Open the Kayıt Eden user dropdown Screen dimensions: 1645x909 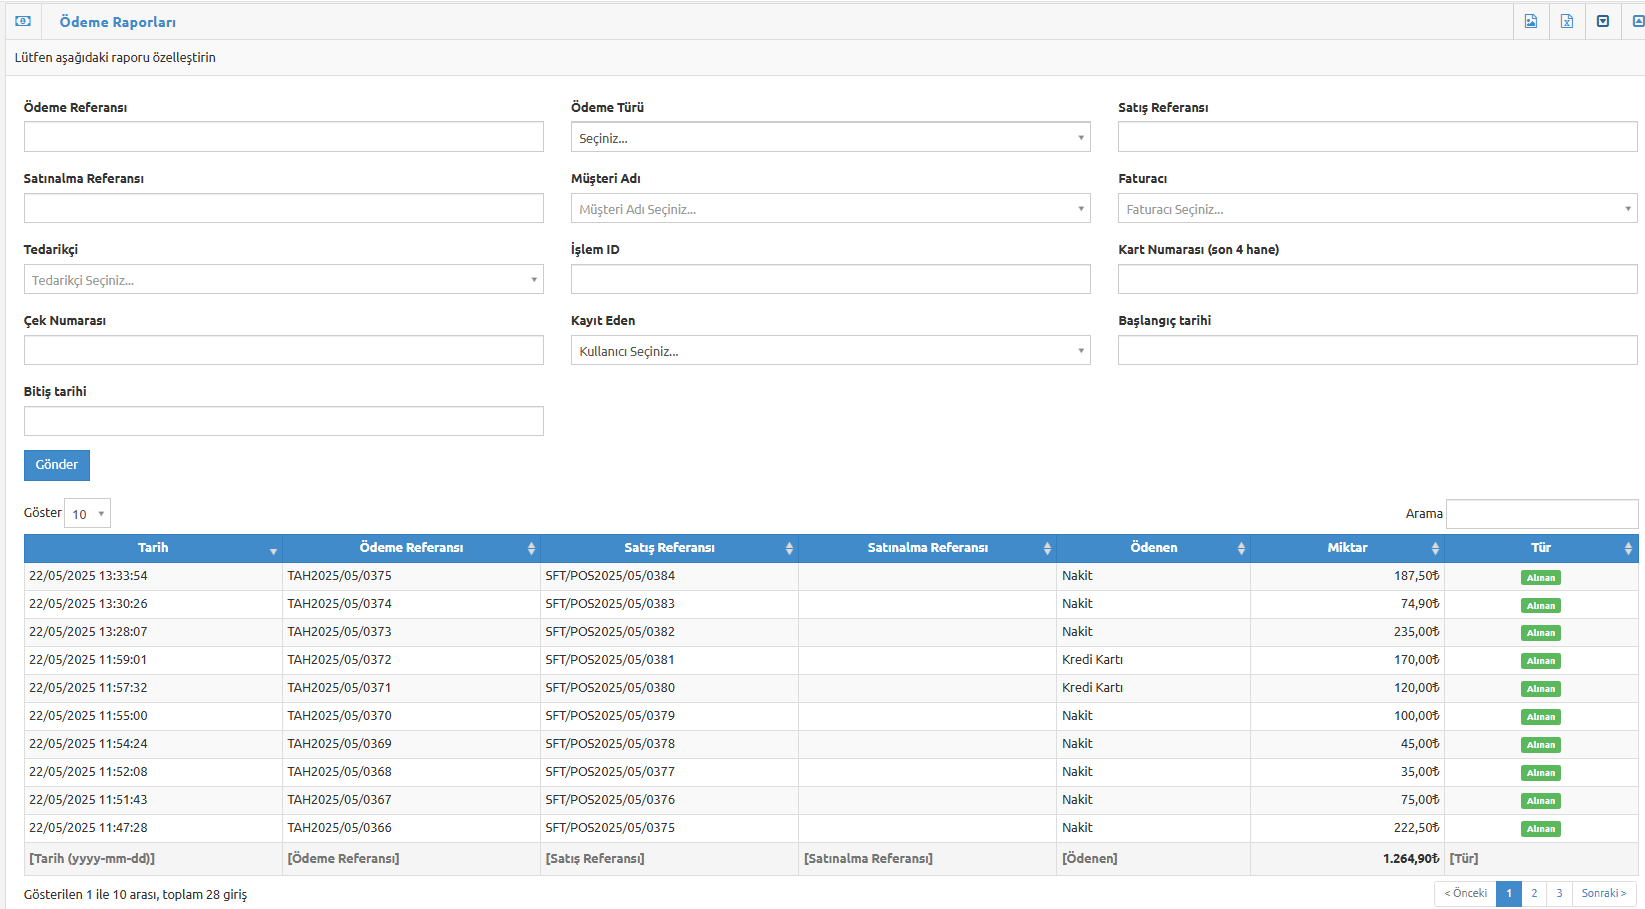830,350
